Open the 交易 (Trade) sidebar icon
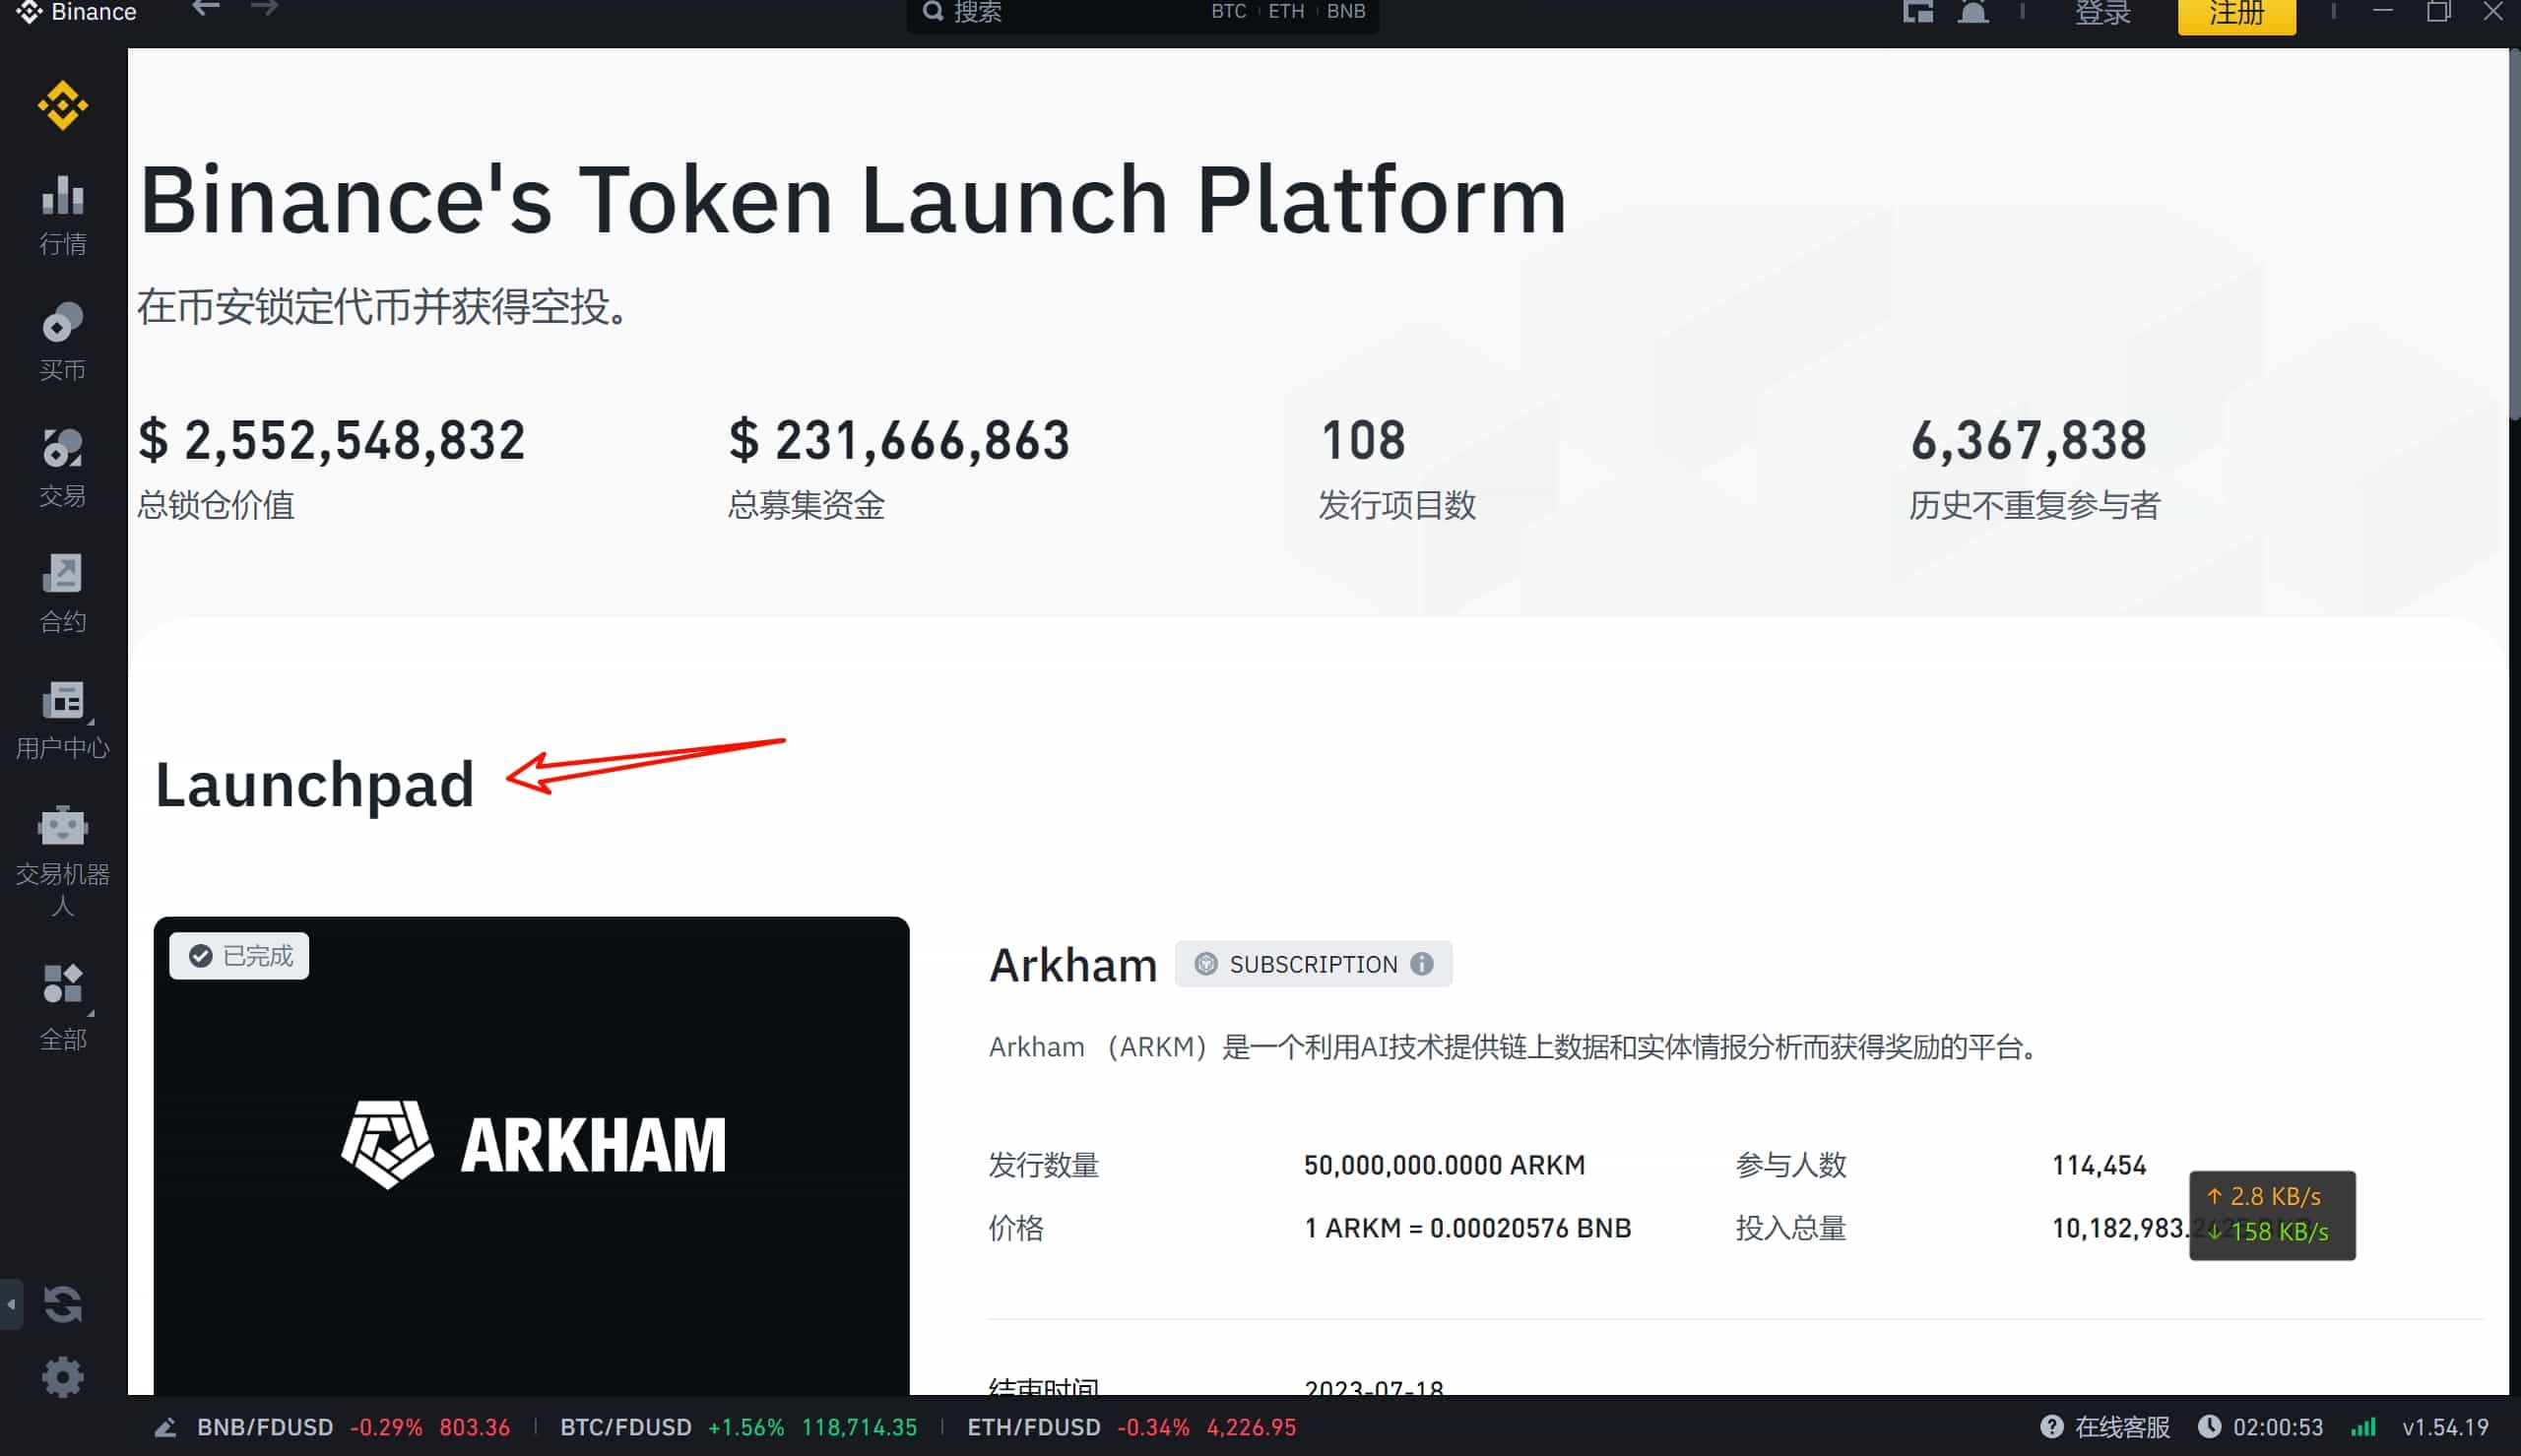Viewport: 2521px width, 1456px height. (x=62, y=462)
